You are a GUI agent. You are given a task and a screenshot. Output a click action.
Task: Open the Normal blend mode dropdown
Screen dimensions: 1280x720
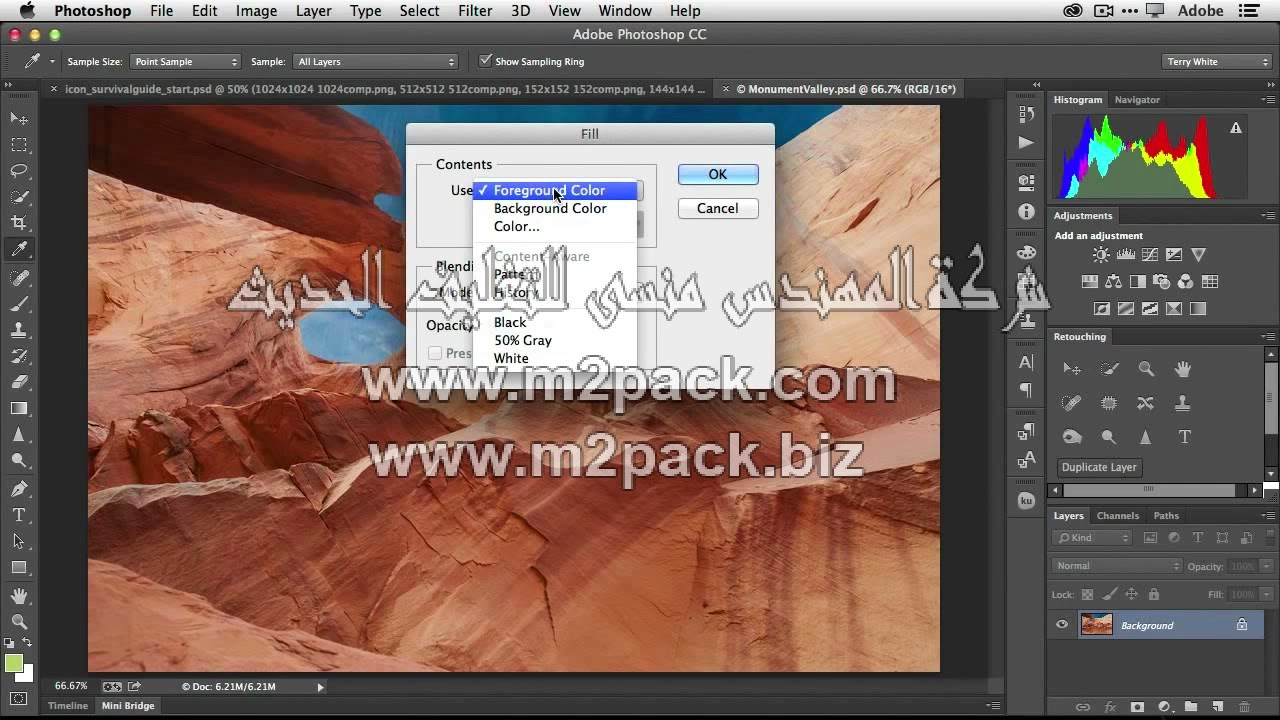point(1117,566)
